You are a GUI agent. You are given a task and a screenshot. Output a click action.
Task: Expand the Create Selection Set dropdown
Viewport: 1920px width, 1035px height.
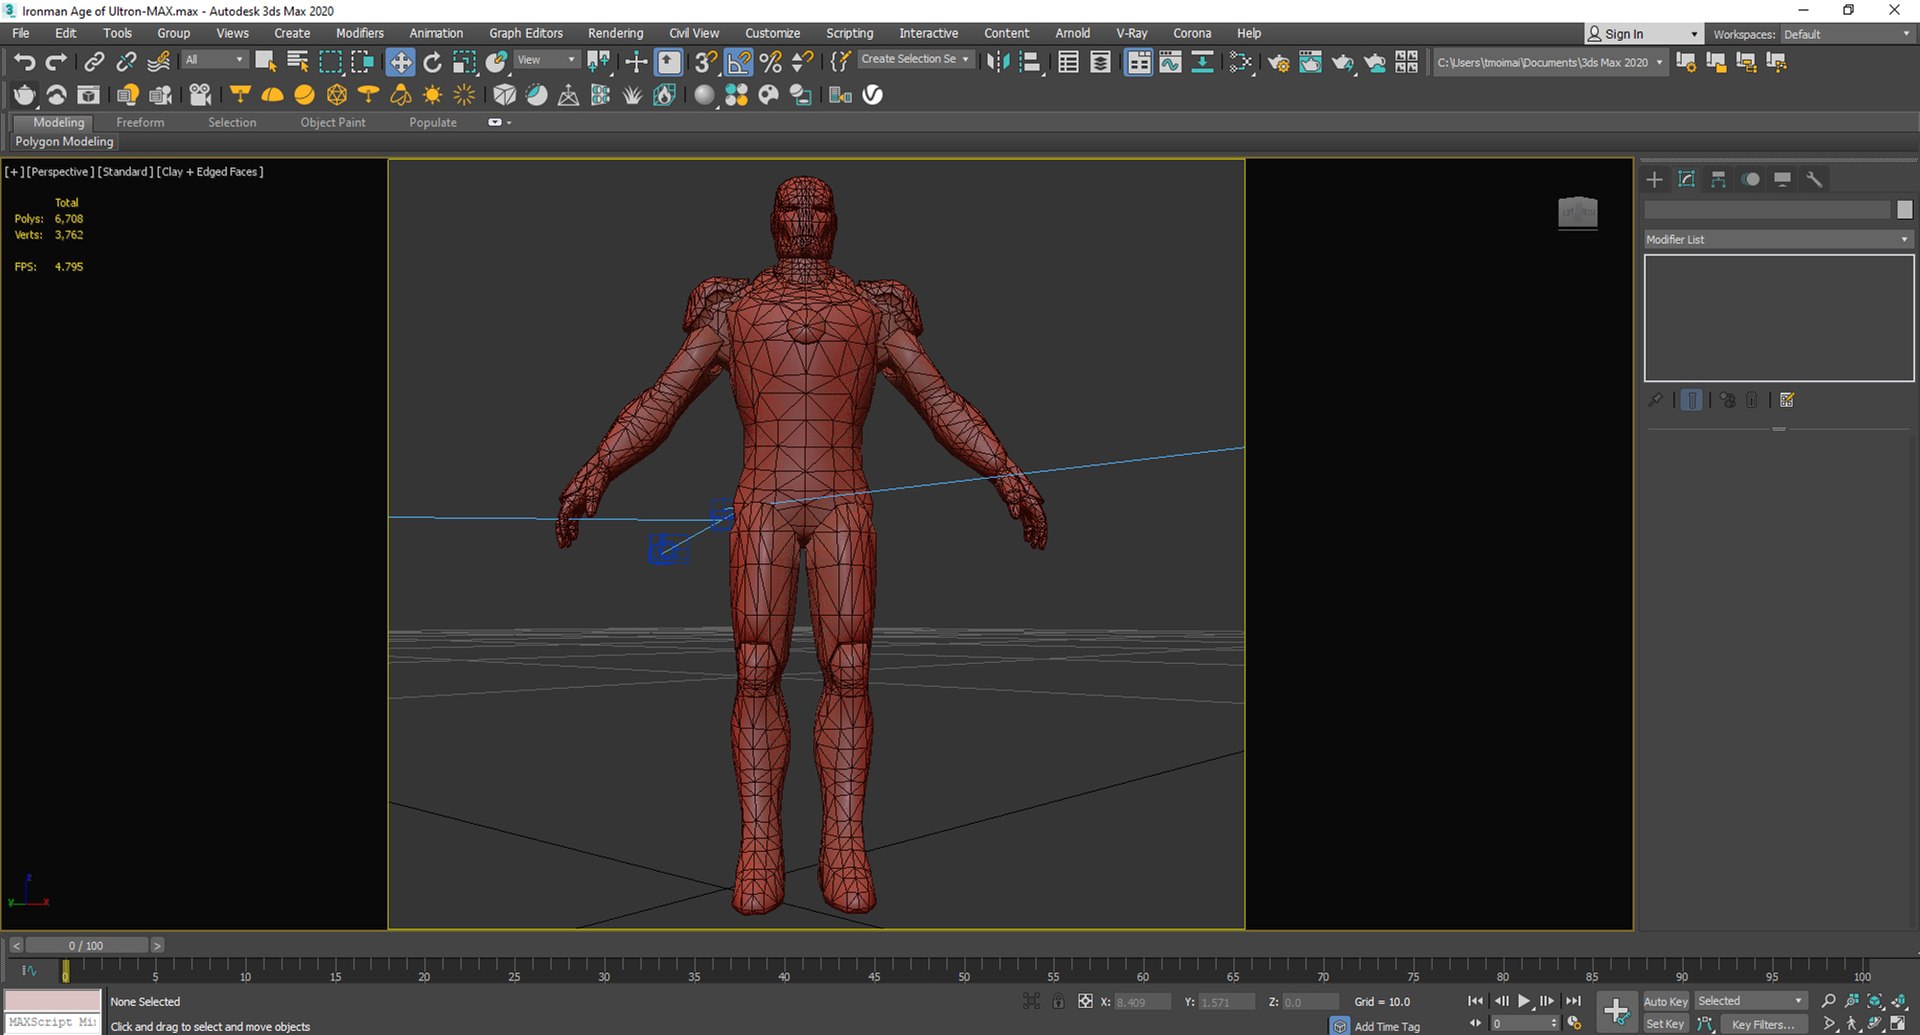click(x=915, y=59)
